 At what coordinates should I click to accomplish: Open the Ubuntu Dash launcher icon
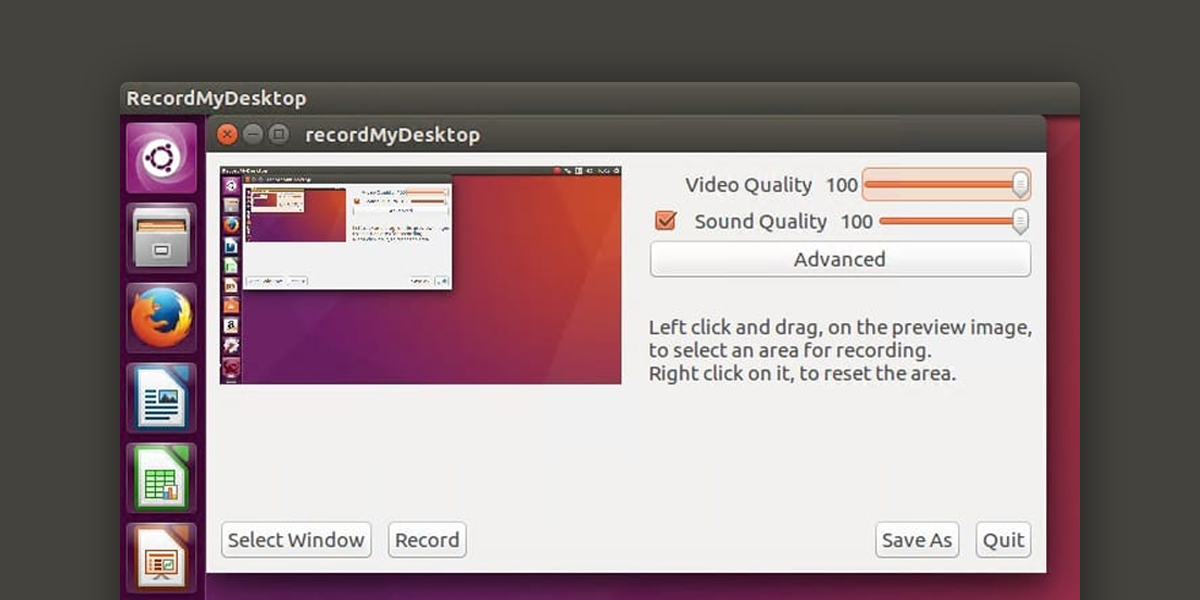point(161,158)
